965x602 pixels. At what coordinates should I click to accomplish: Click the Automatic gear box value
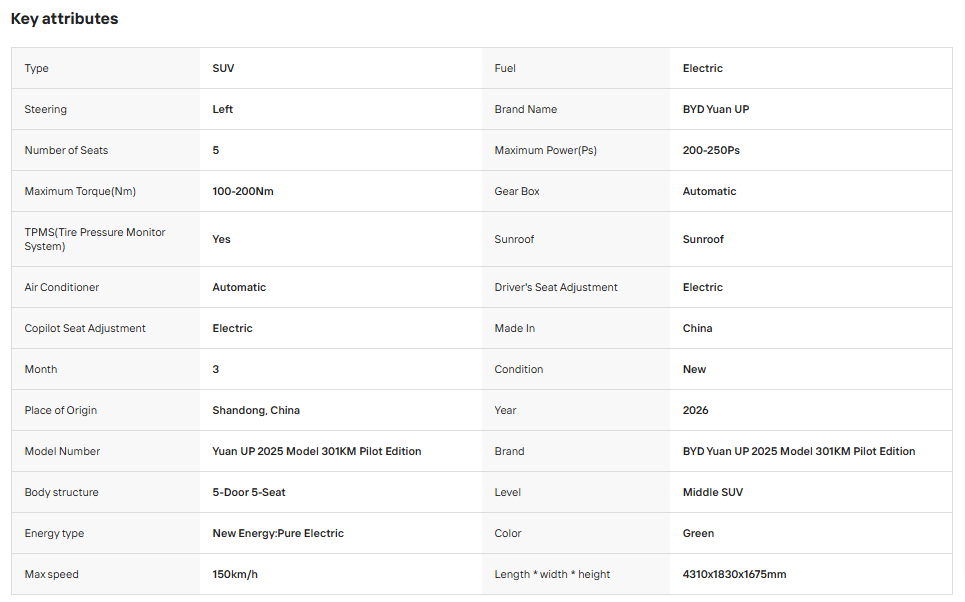pos(709,191)
